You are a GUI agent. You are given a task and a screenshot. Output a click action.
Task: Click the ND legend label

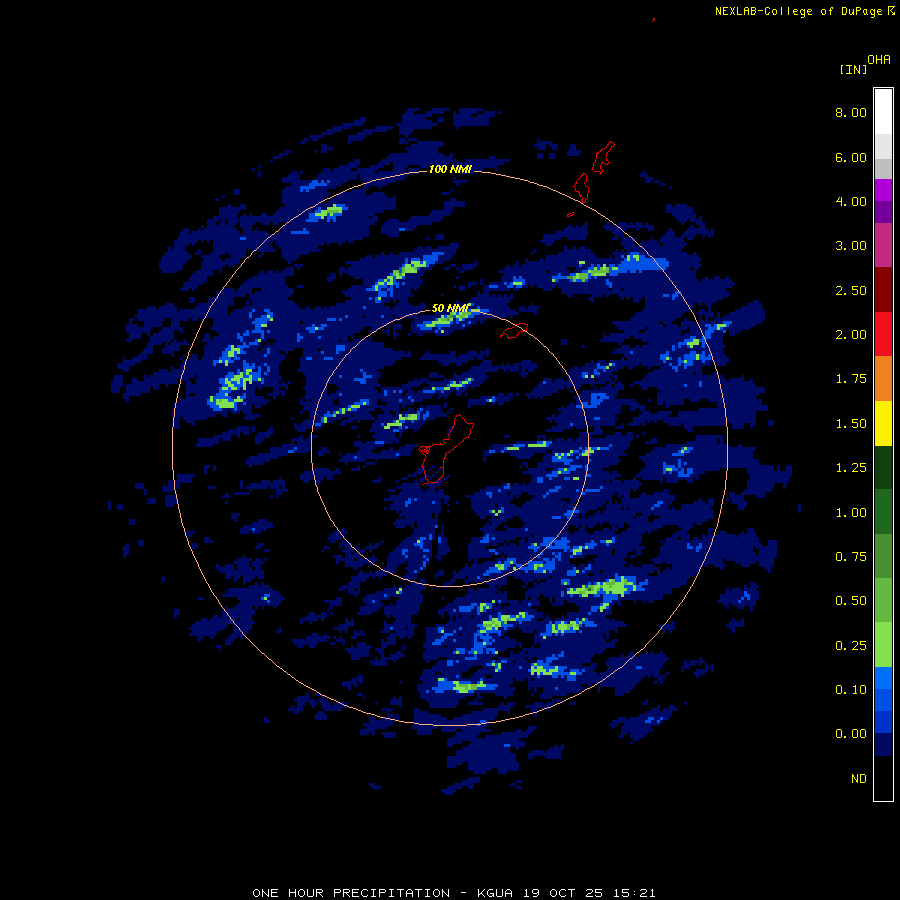coord(859,779)
